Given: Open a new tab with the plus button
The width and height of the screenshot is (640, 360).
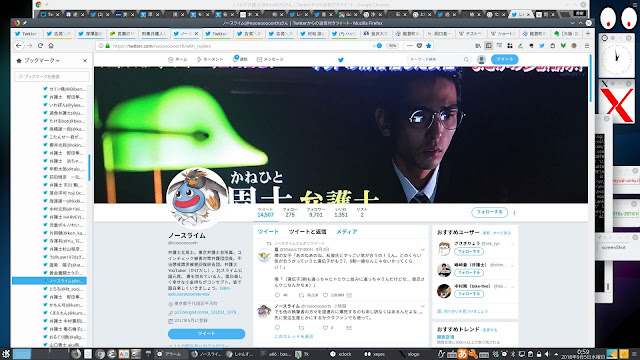Looking at the screenshot, I should (x=588, y=33).
